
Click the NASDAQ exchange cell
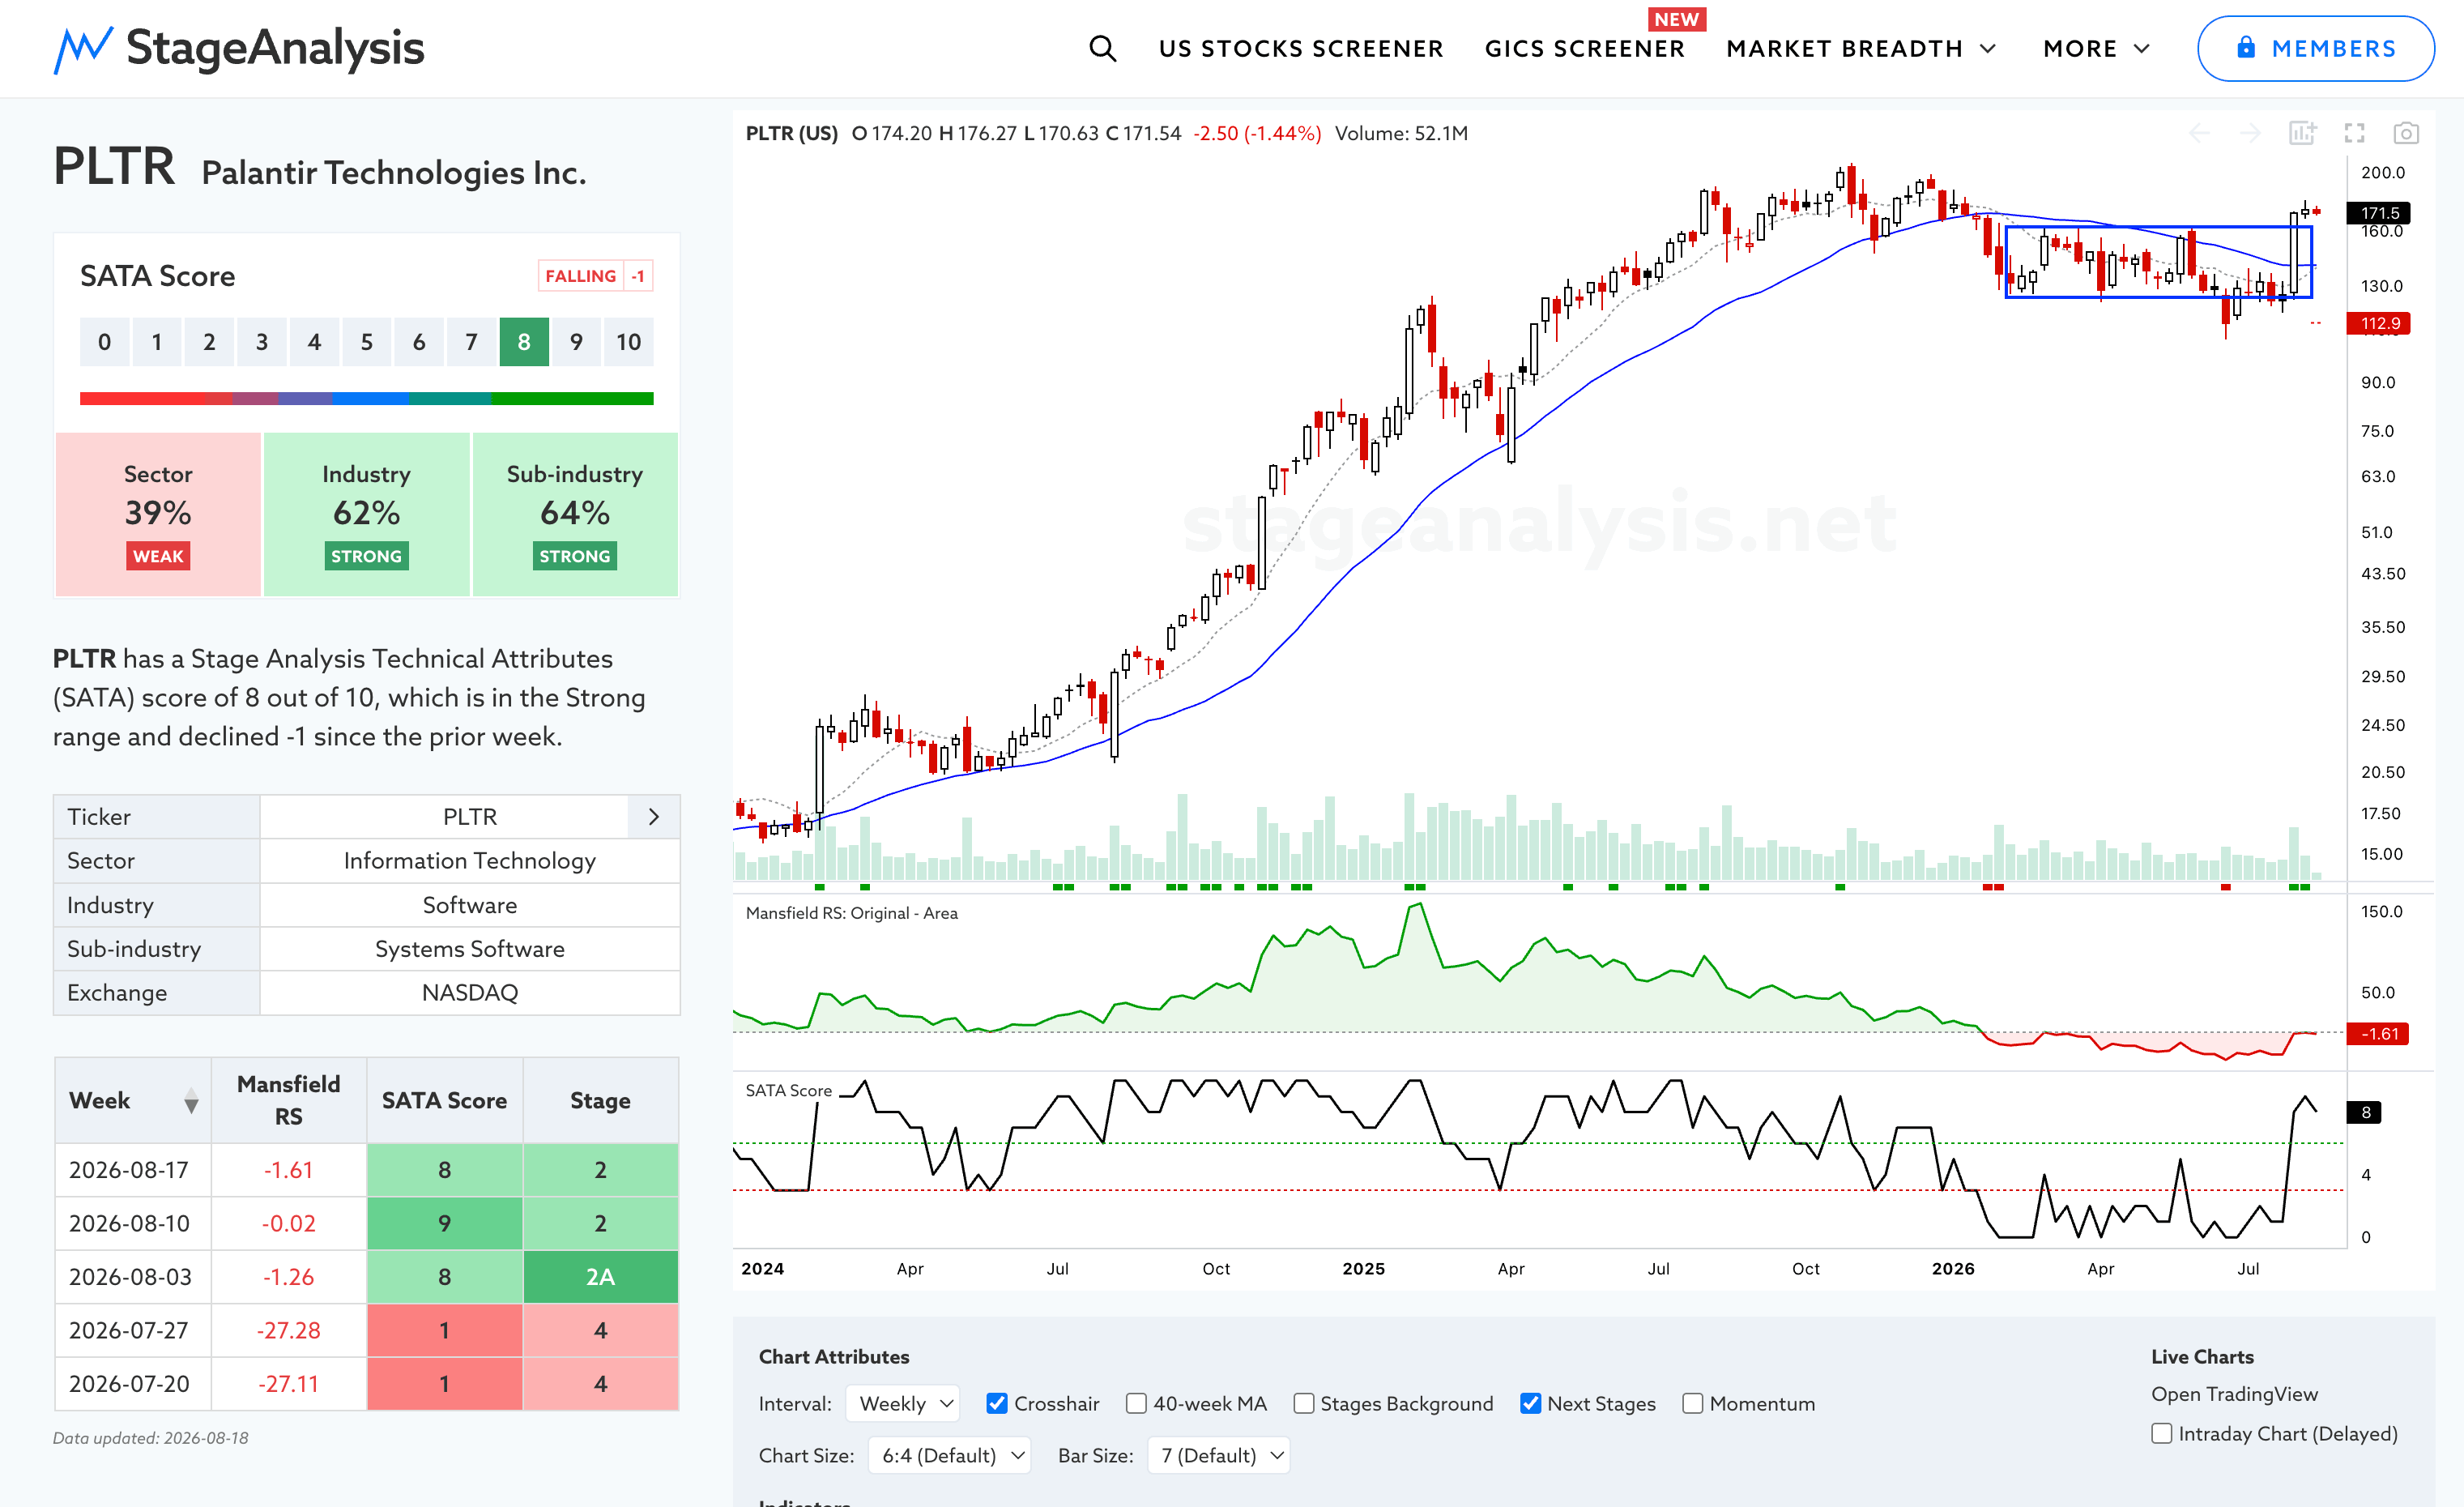point(470,992)
